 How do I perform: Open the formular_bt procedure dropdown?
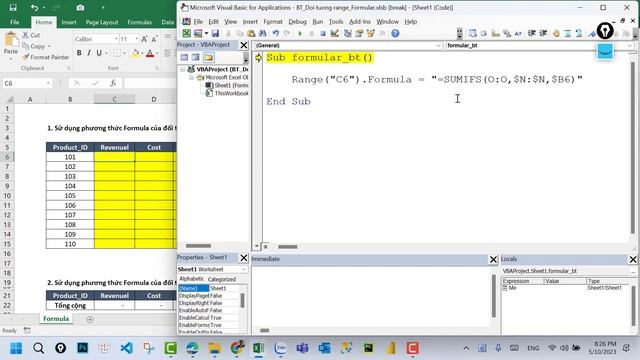click(629, 45)
